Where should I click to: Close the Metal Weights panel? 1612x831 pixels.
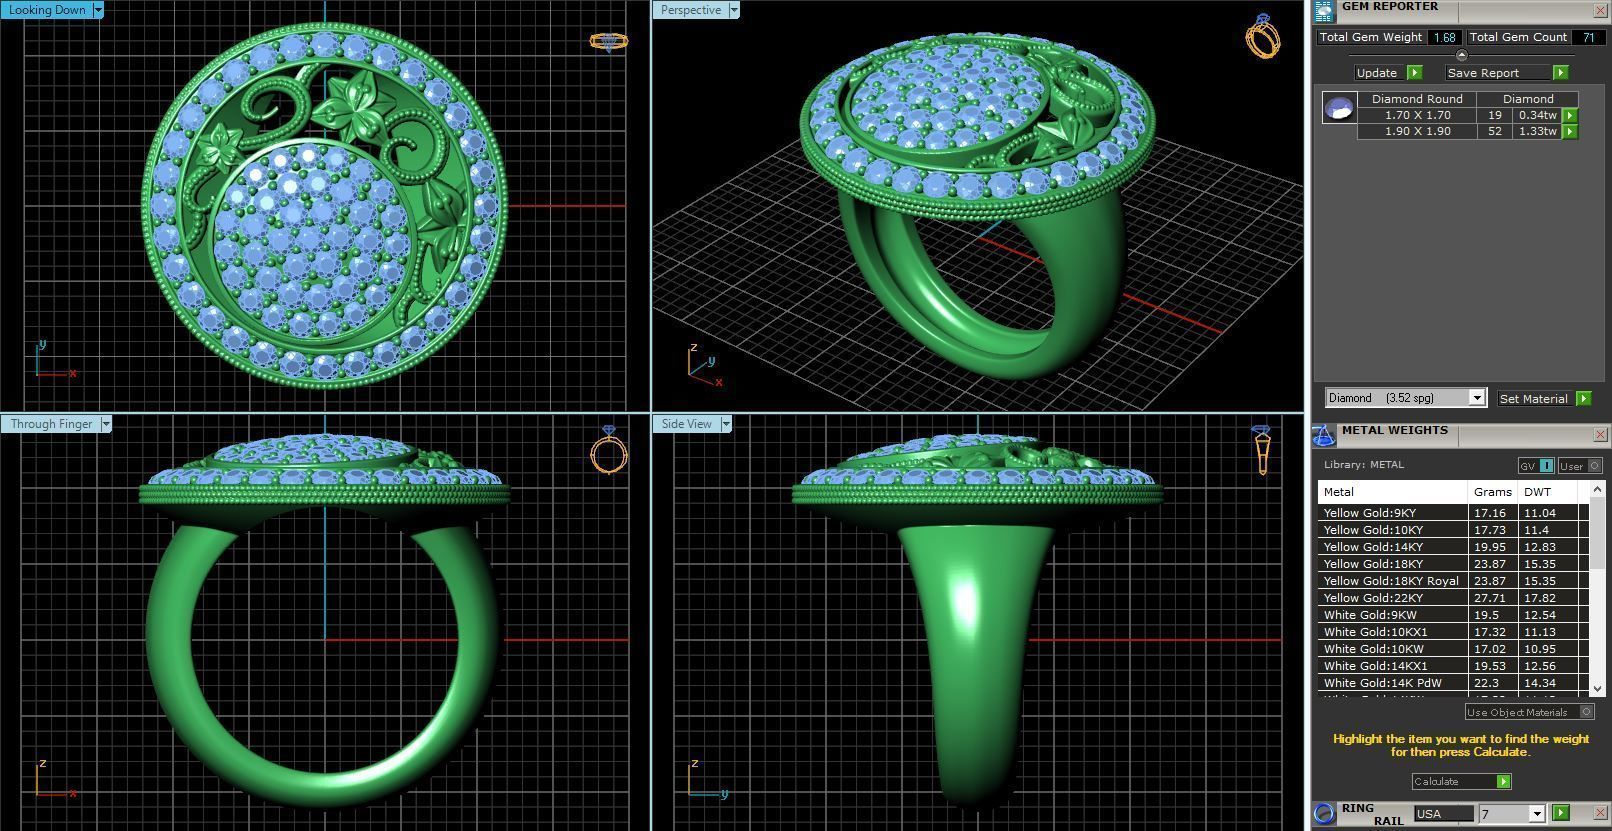(1599, 434)
